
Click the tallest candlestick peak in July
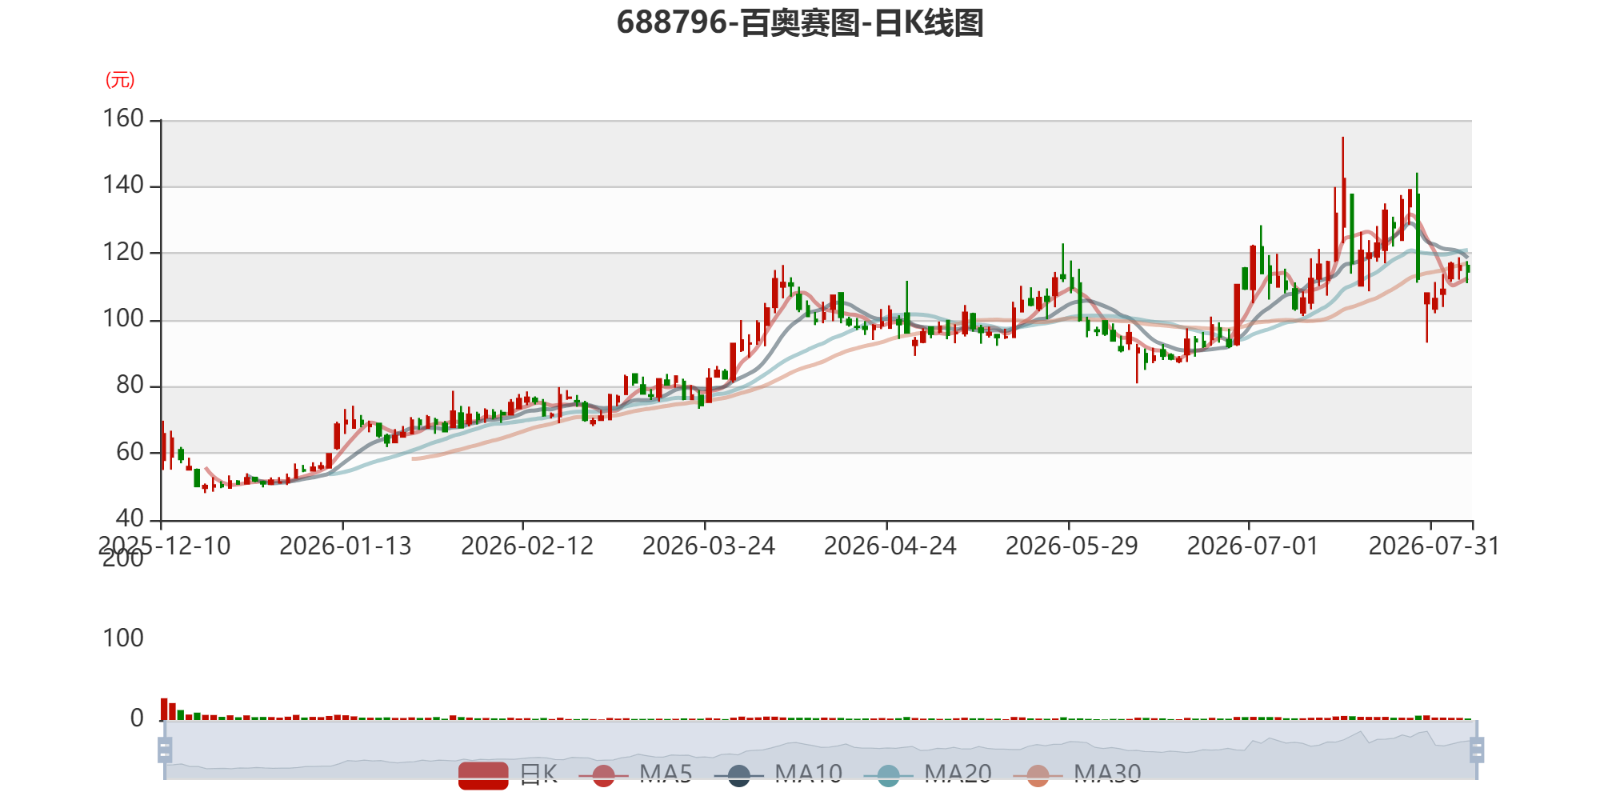point(1342,140)
